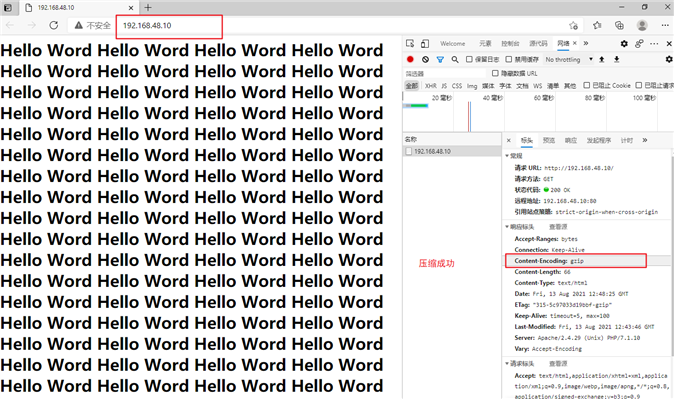This screenshot has height=399, width=674.
Task: Open network search with the magnifier icon
Action: tap(455, 59)
